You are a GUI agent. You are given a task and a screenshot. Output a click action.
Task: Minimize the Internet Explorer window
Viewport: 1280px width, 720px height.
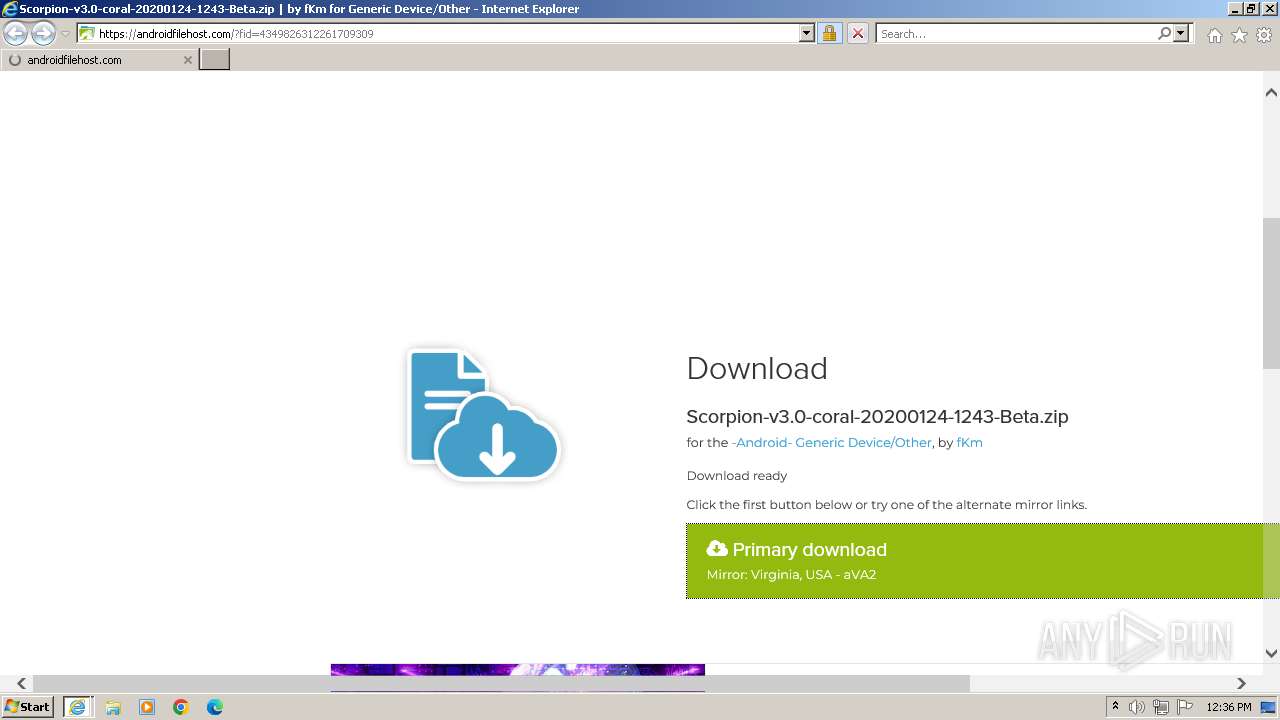click(x=1235, y=9)
